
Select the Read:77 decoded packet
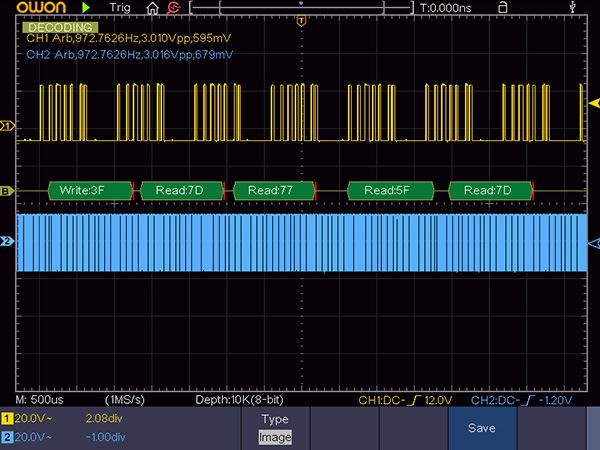click(271, 190)
